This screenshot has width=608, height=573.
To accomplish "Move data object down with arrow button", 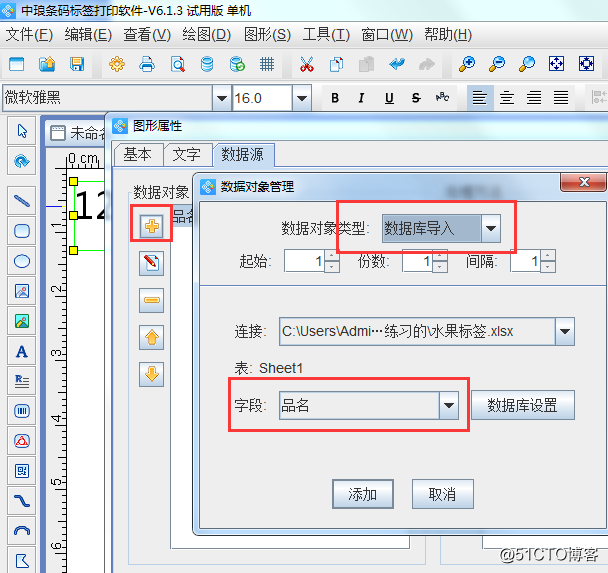I will point(152,374).
